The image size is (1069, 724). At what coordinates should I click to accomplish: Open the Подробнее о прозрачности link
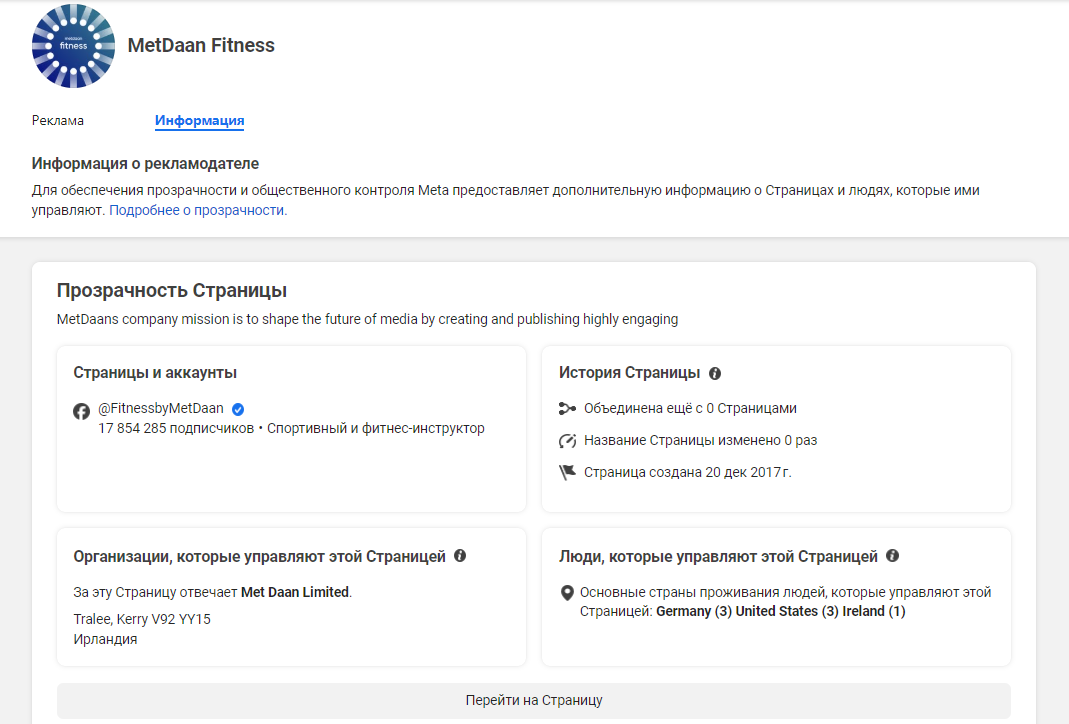coord(198,210)
